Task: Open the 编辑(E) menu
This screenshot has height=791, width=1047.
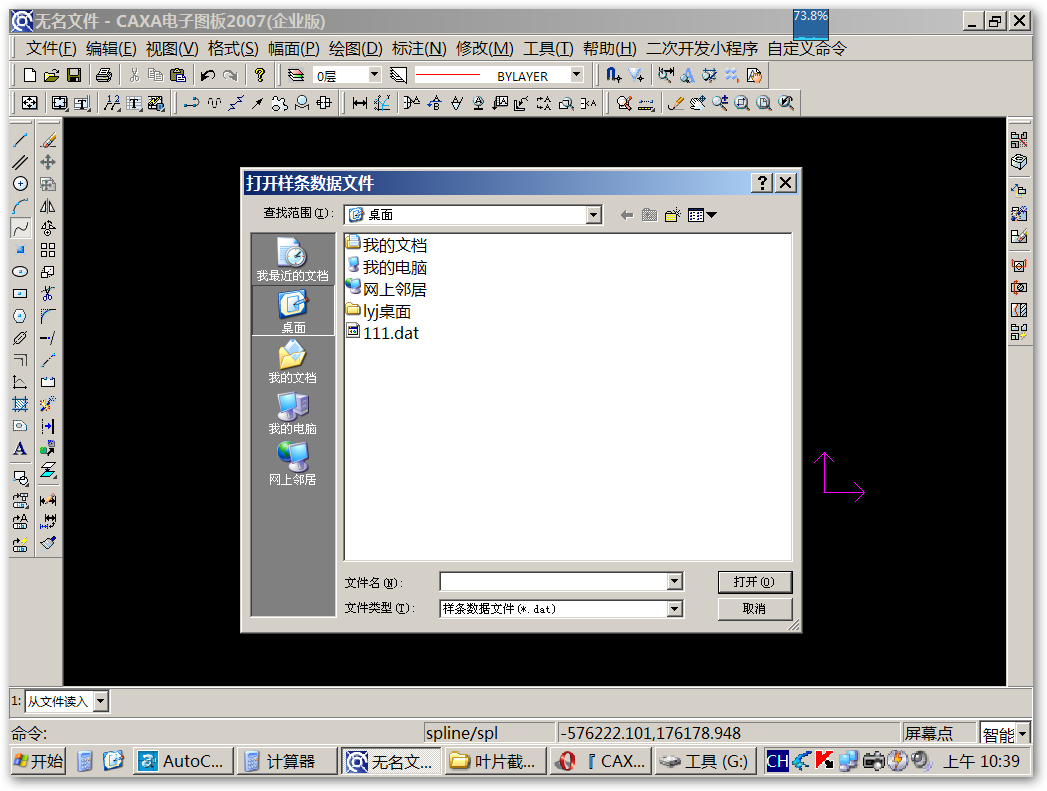Action: tap(112, 49)
